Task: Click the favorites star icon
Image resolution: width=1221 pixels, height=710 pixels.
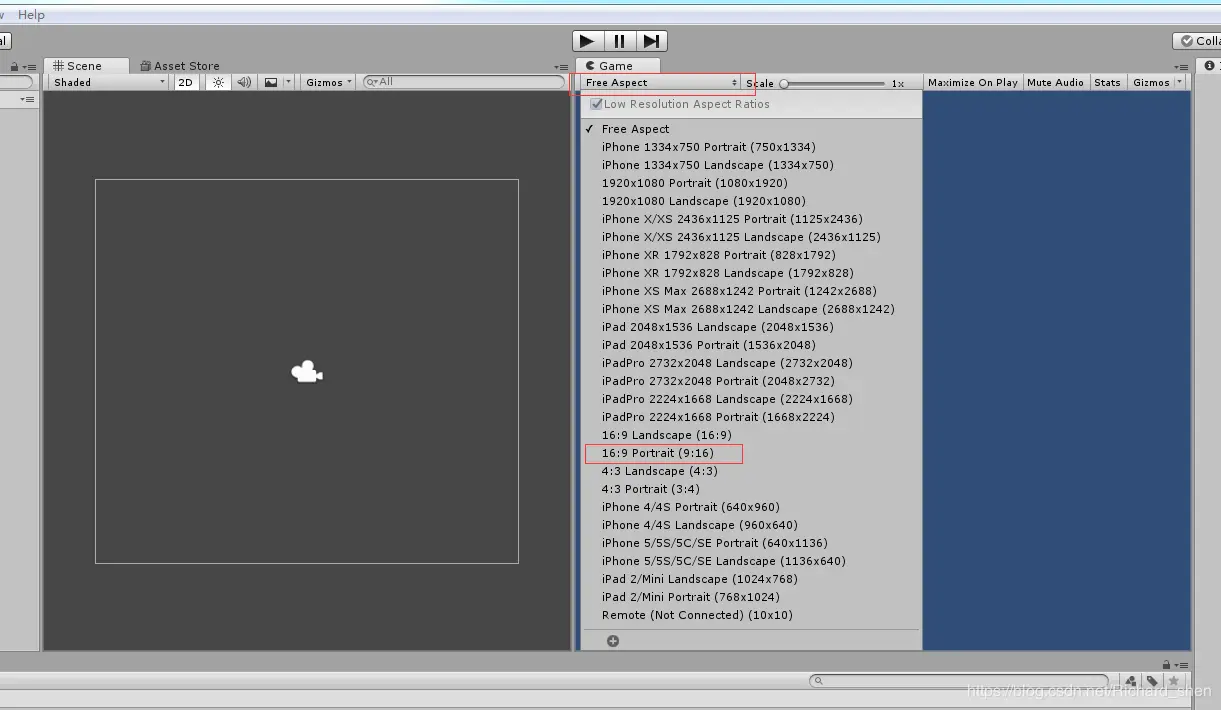Action: click(x=1173, y=681)
